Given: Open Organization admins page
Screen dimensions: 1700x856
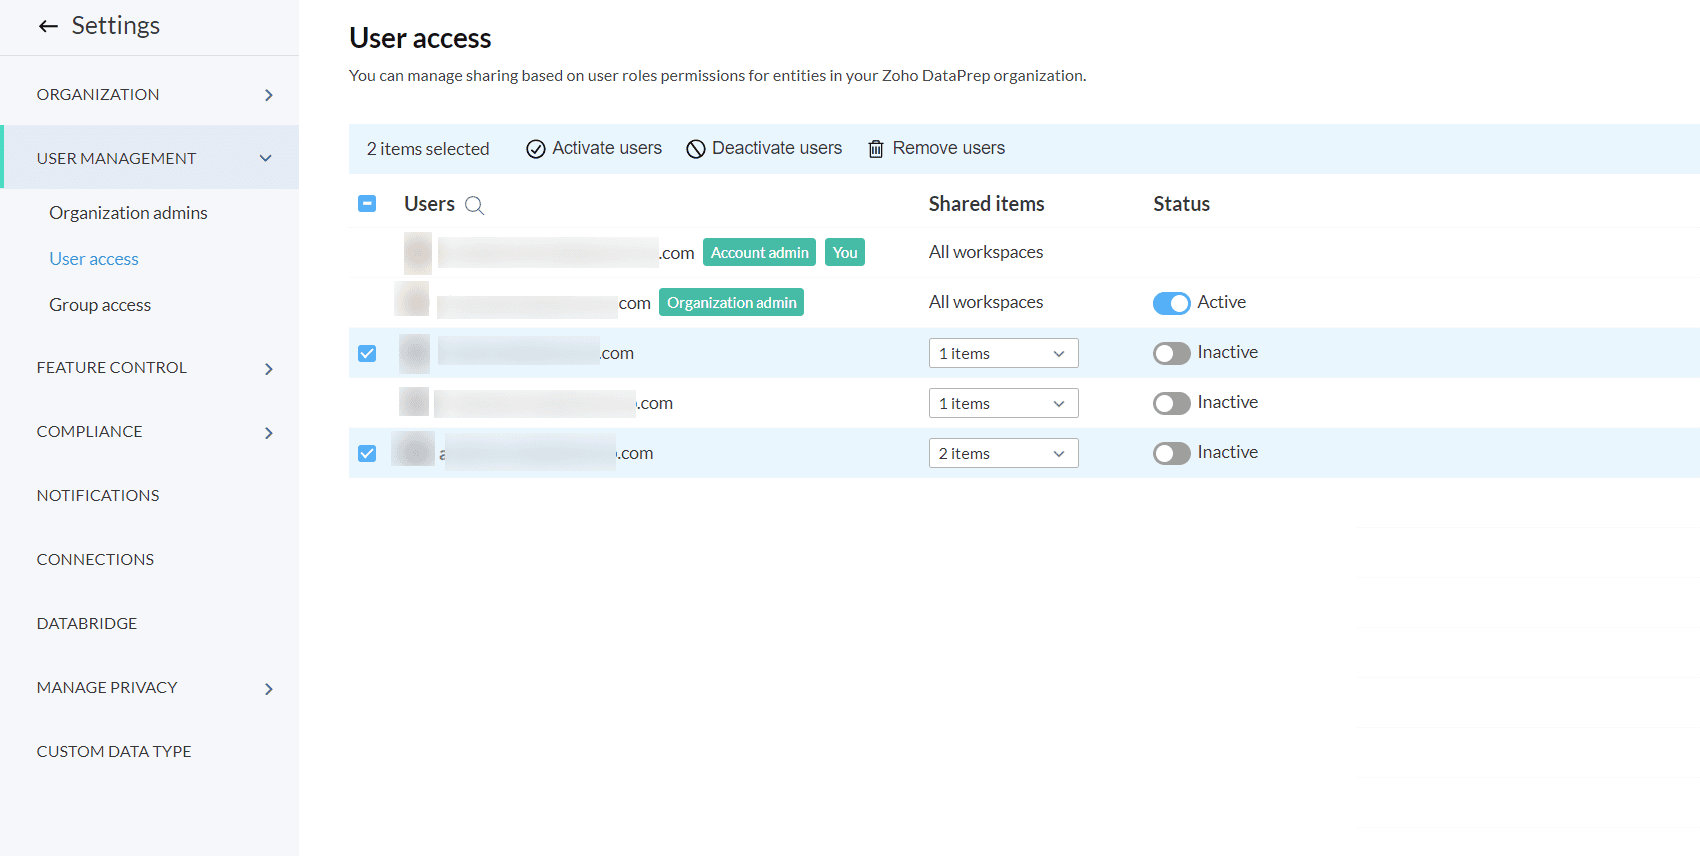Looking at the screenshot, I should [x=128, y=213].
